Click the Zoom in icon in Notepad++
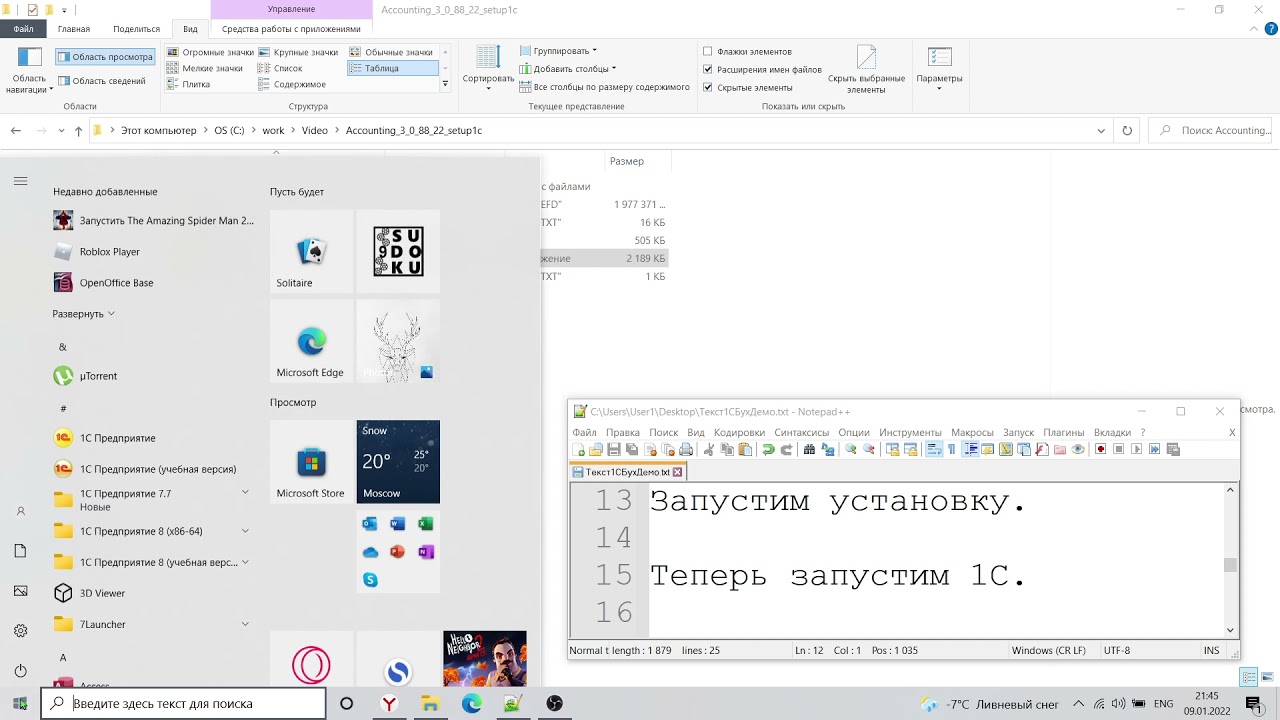 point(851,450)
